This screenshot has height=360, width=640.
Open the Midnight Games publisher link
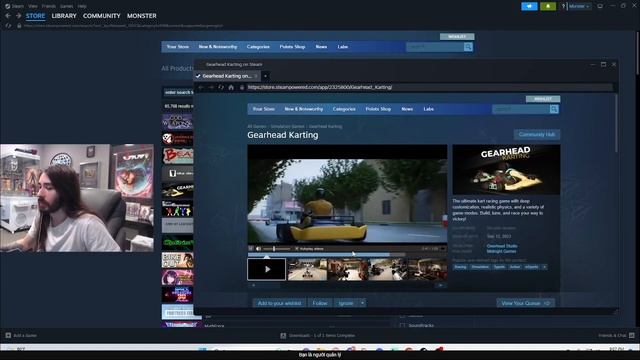pyautogui.click(x=501, y=251)
